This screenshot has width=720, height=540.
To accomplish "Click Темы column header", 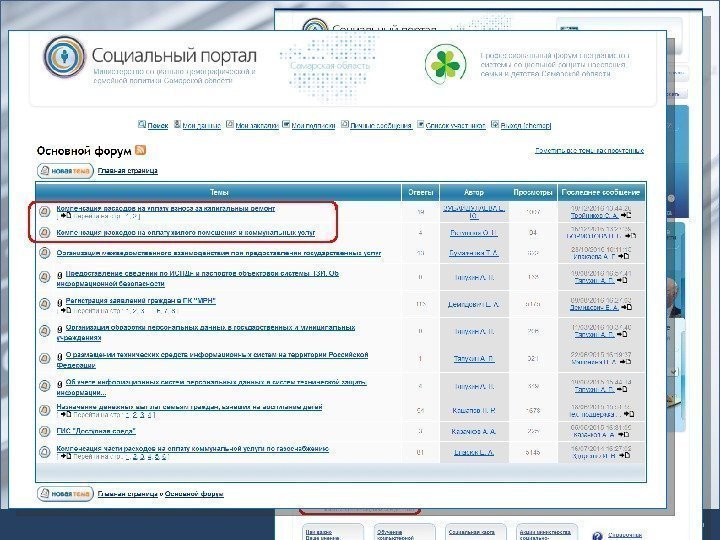I will coord(219,192).
